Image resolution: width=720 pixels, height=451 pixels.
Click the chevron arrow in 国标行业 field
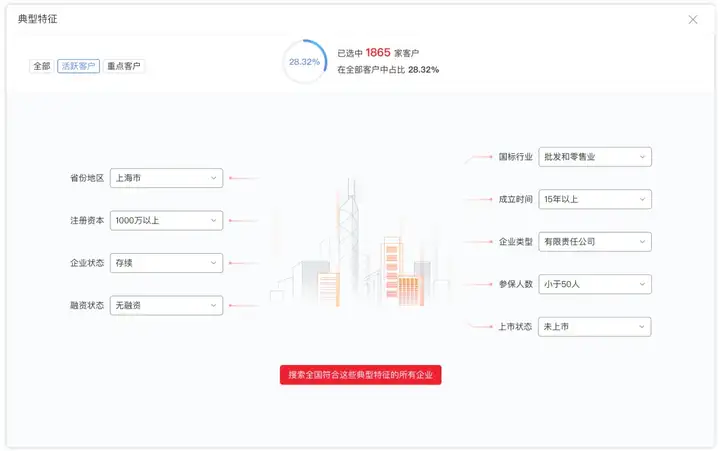(x=642, y=157)
